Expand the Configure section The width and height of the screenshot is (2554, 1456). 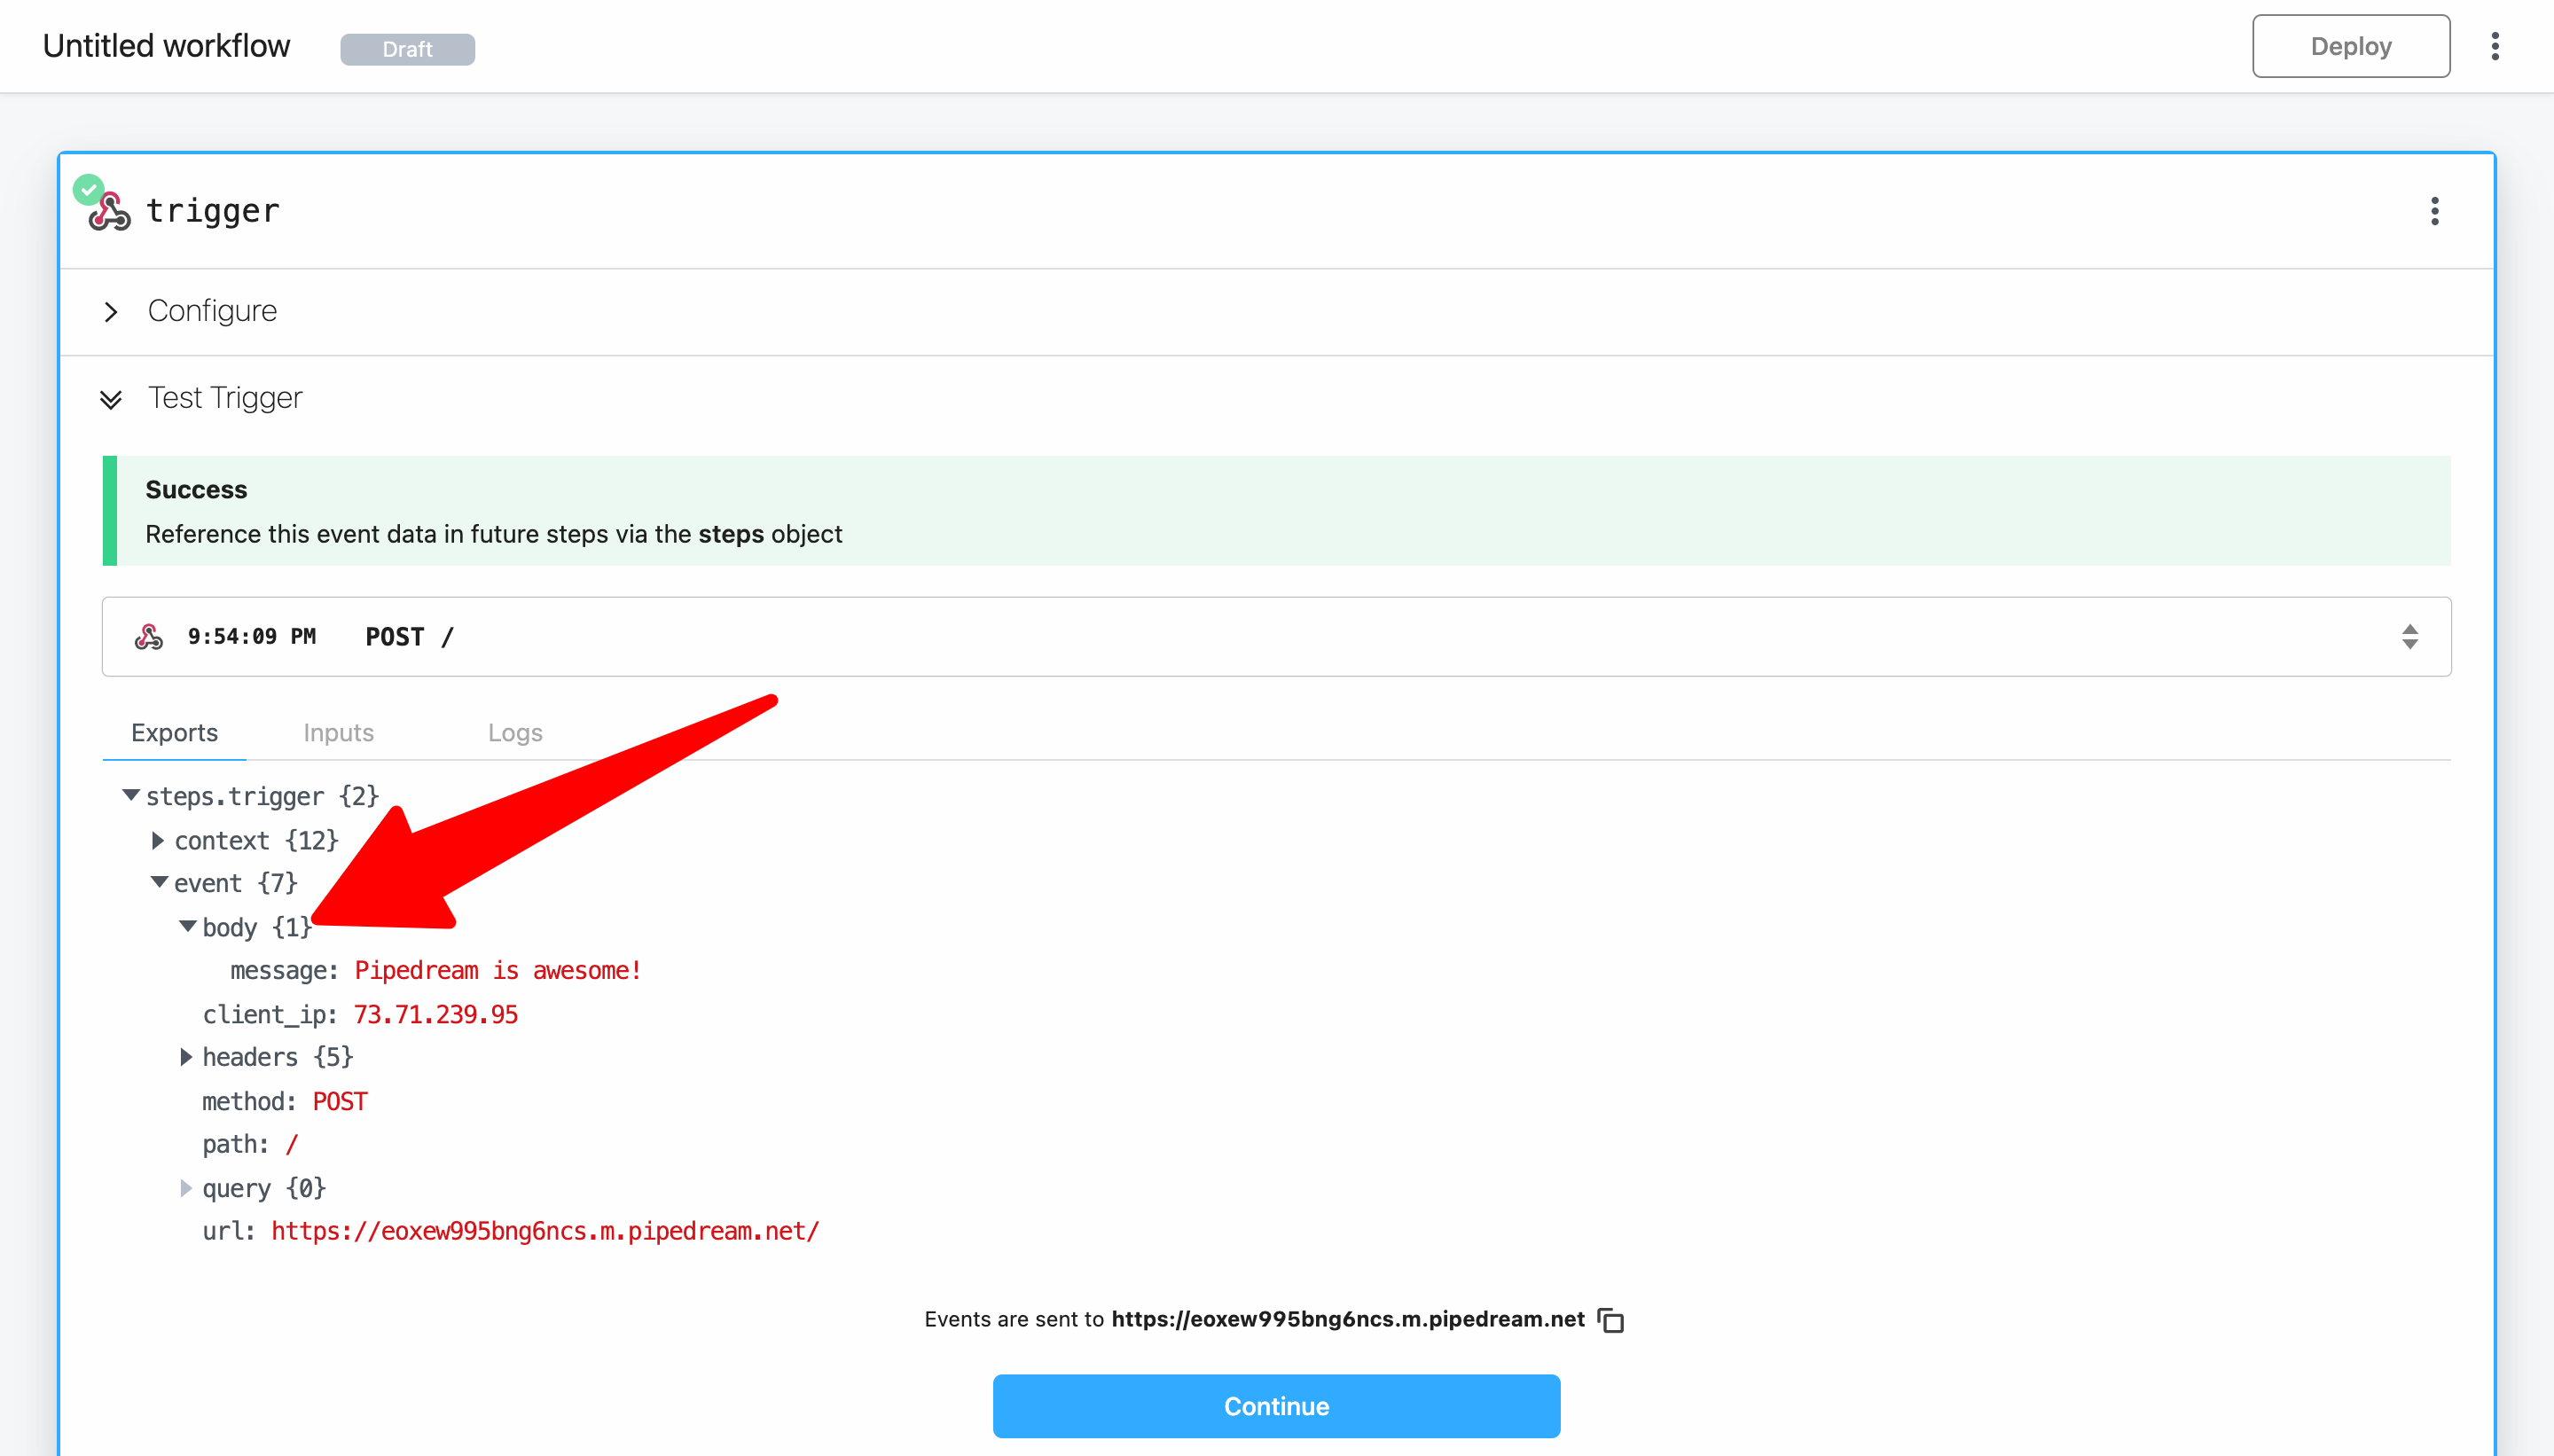(111, 312)
